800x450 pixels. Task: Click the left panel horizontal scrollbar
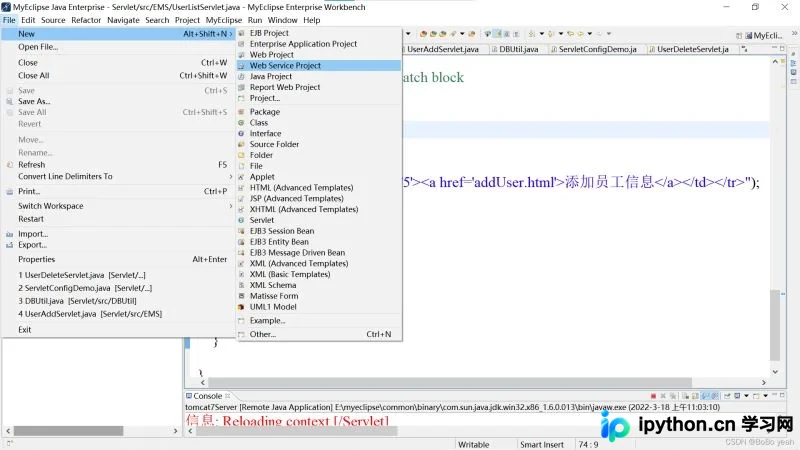click(68, 431)
